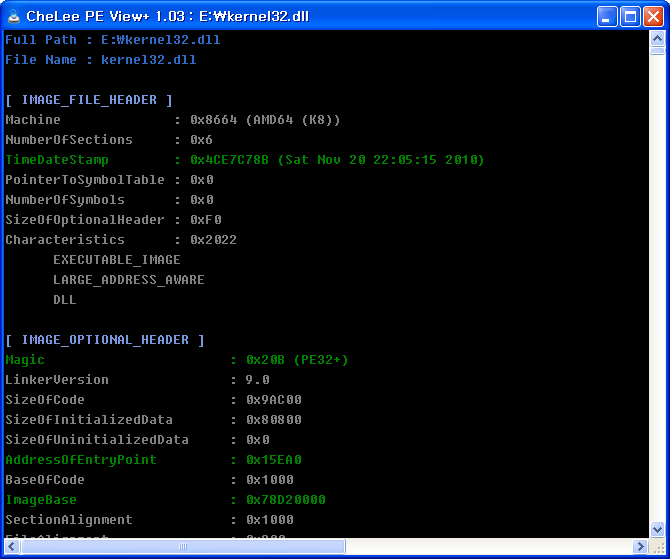This screenshot has width=670, height=559.
Task: Click the 'Full Path : E:\kernel32.dll' line
Action: [x=113, y=40]
